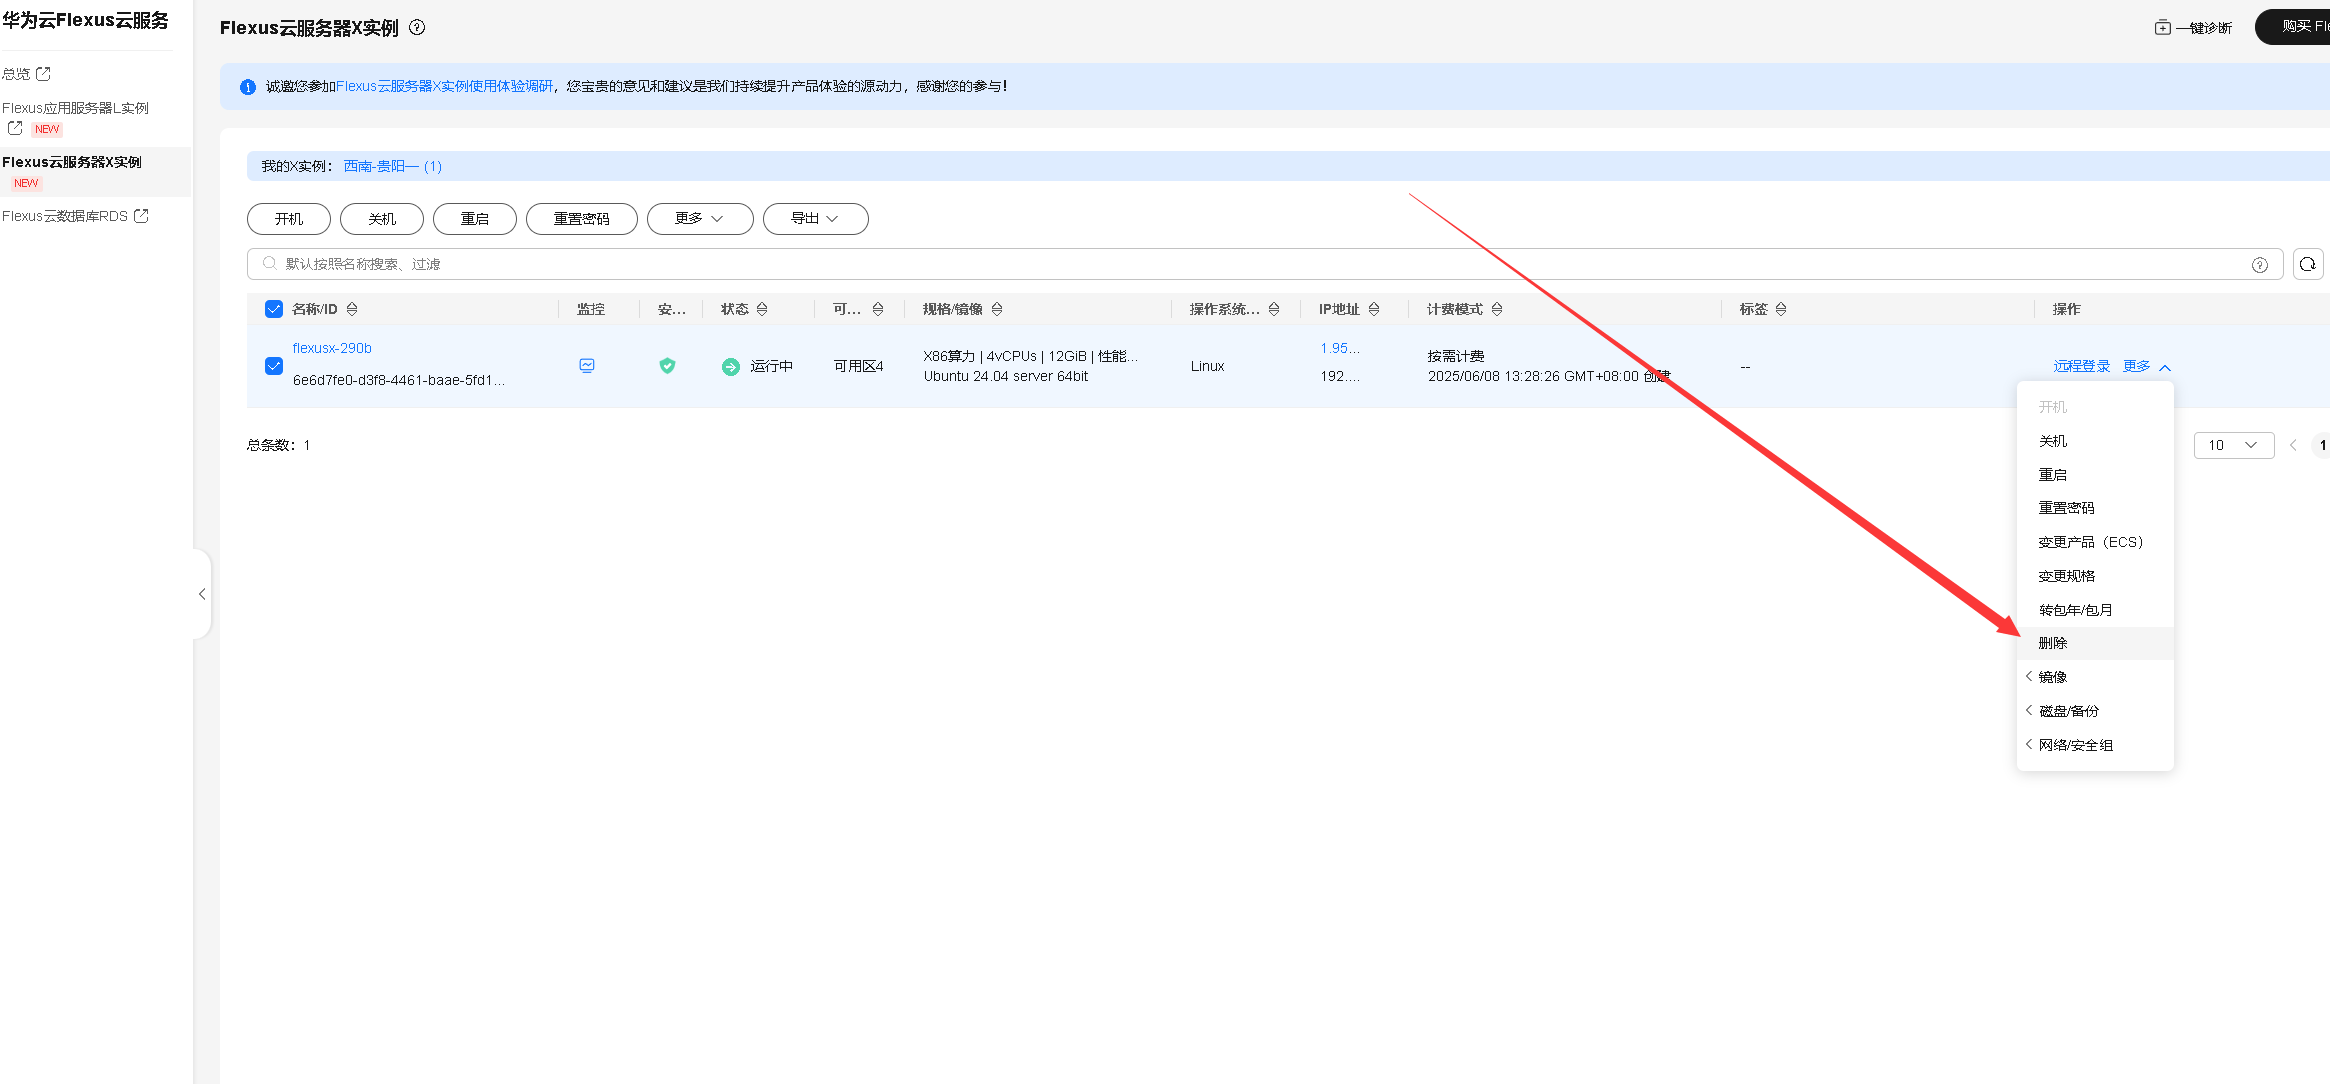Screen dimensions: 2330x1084
Task: Click the monitoring chart icon for flexusx-290b
Action: pyautogui.click(x=587, y=366)
